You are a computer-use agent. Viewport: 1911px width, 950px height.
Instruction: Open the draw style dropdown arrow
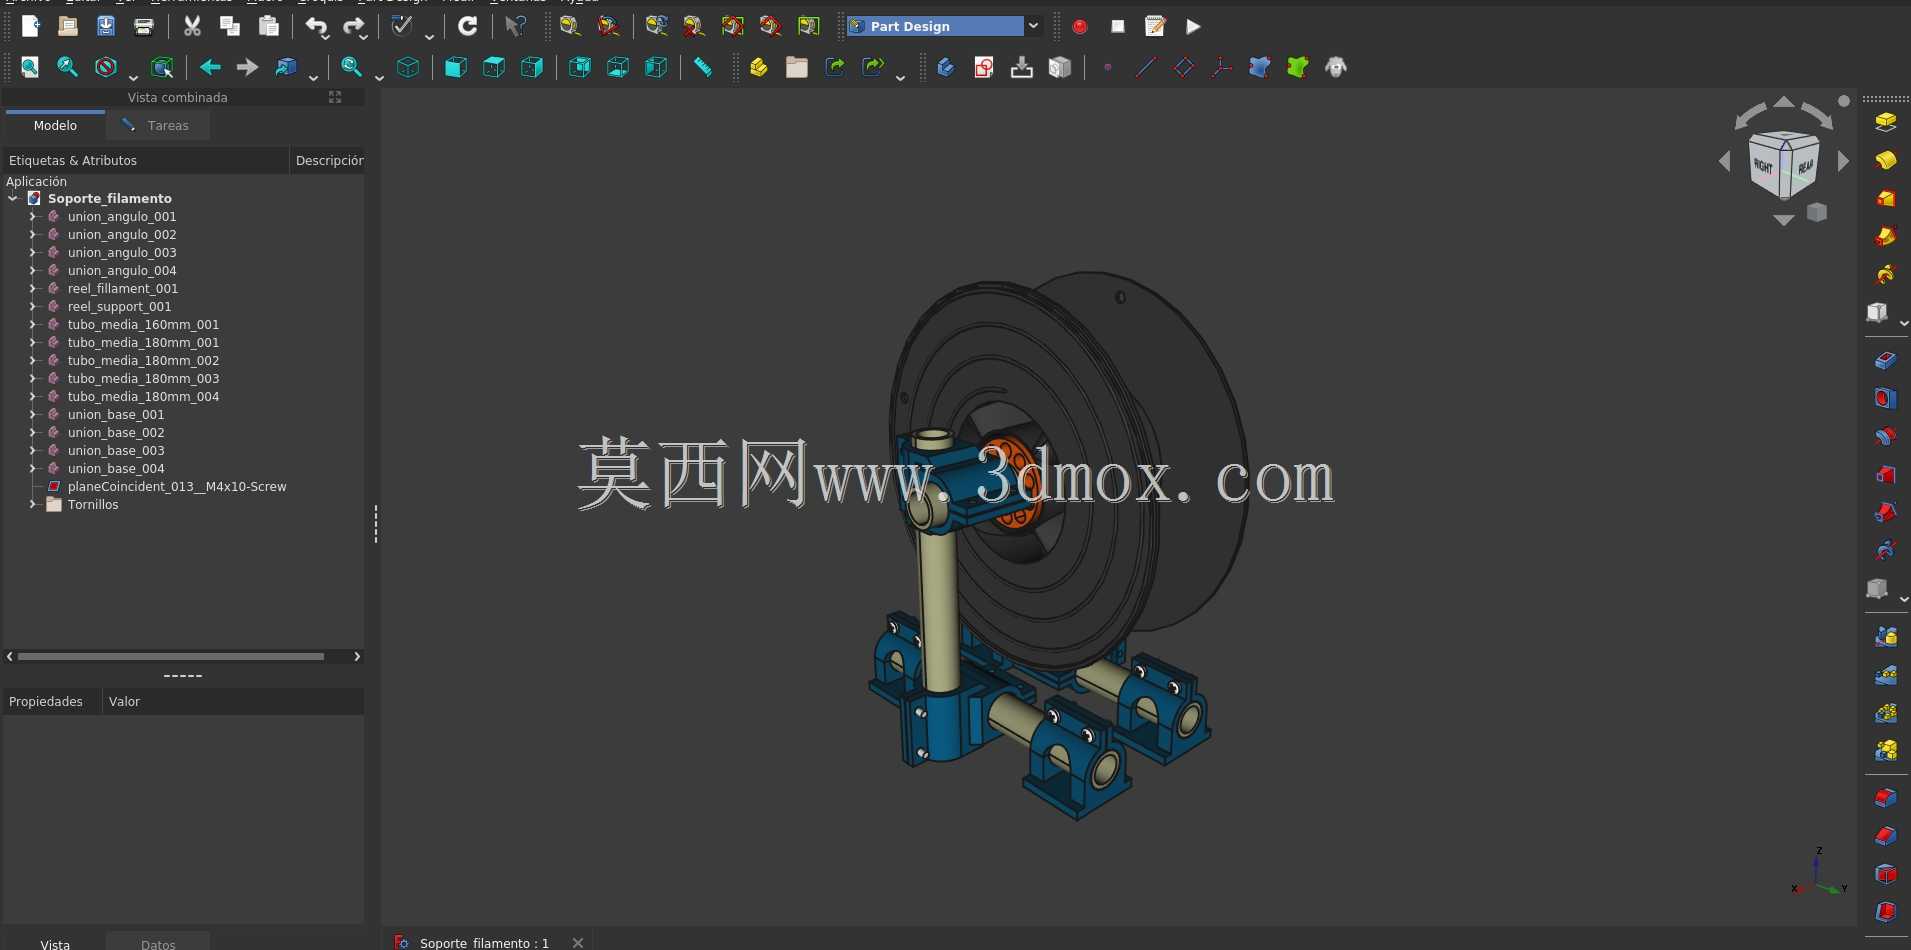tap(132, 76)
